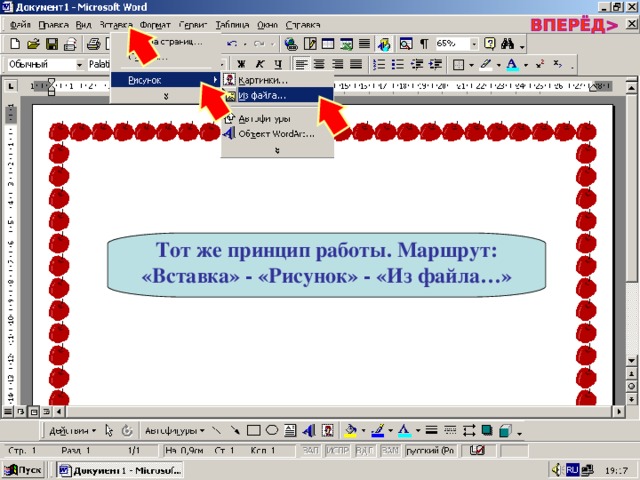This screenshot has height=480, width=640.
Task: Click the Open folder icon
Action: [33, 43]
